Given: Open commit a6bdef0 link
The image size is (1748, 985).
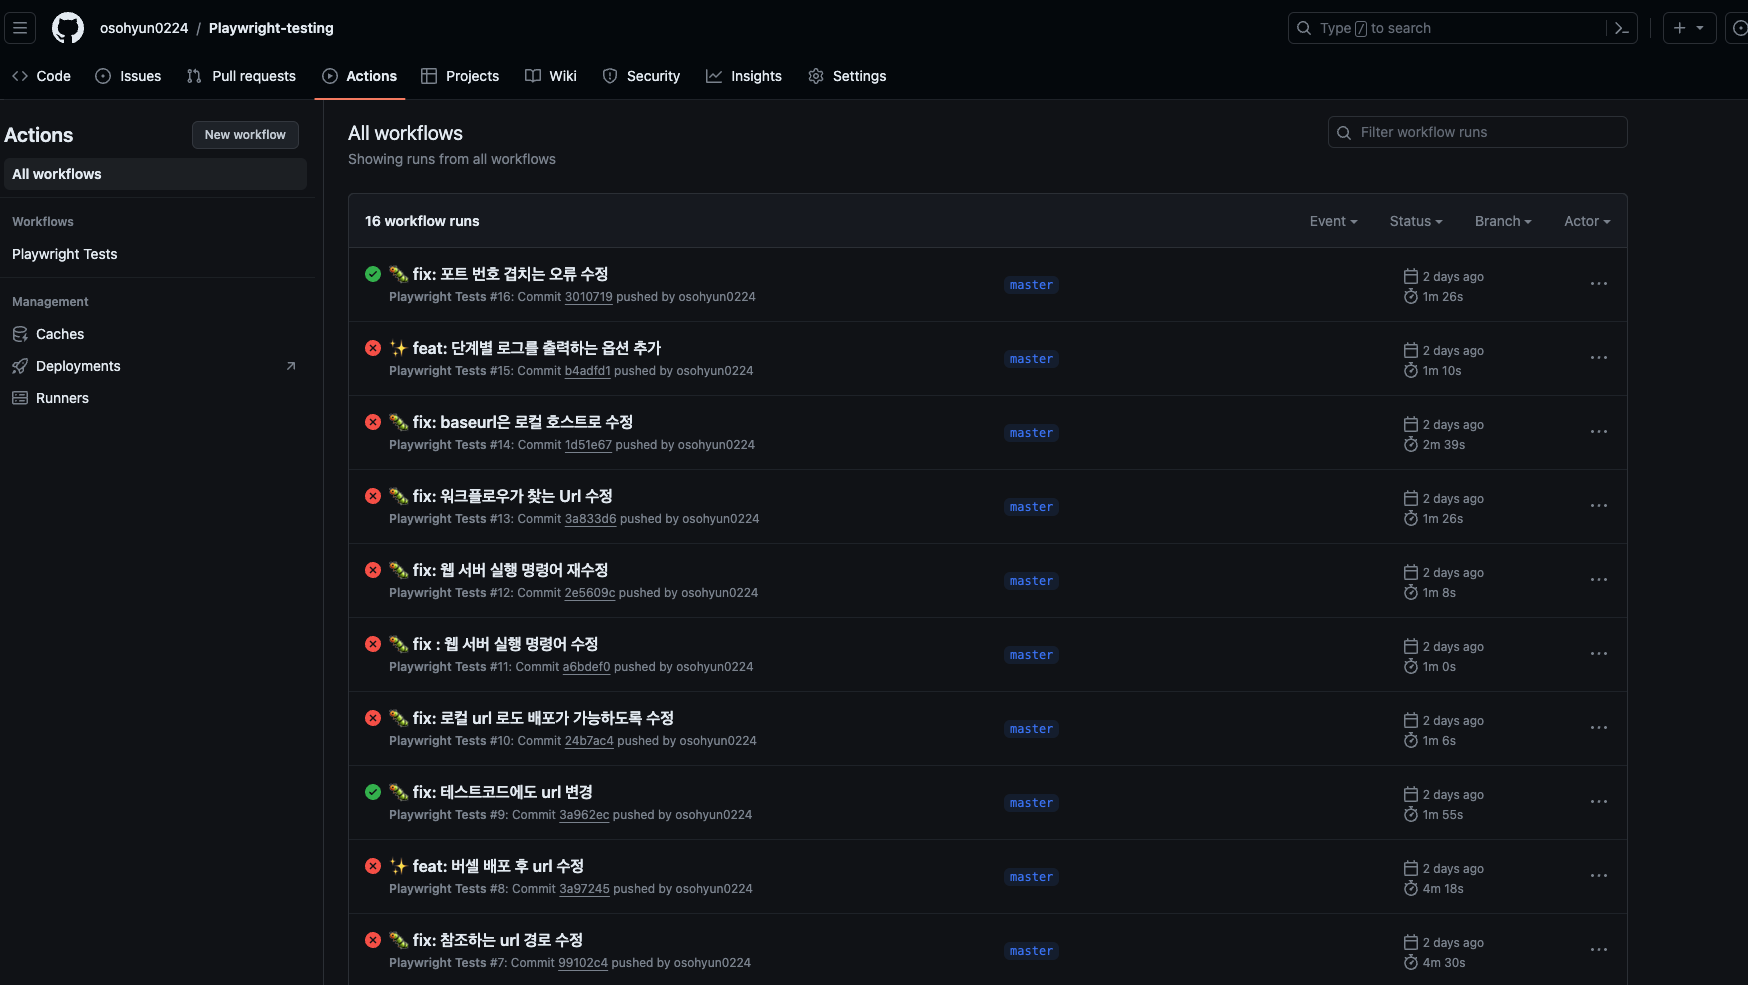Looking at the screenshot, I should (x=587, y=667).
